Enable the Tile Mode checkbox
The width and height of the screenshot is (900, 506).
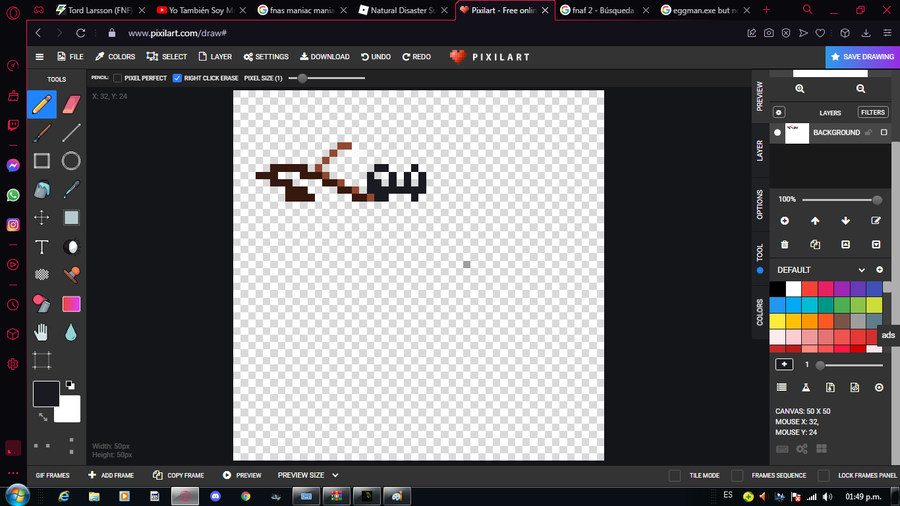point(674,475)
